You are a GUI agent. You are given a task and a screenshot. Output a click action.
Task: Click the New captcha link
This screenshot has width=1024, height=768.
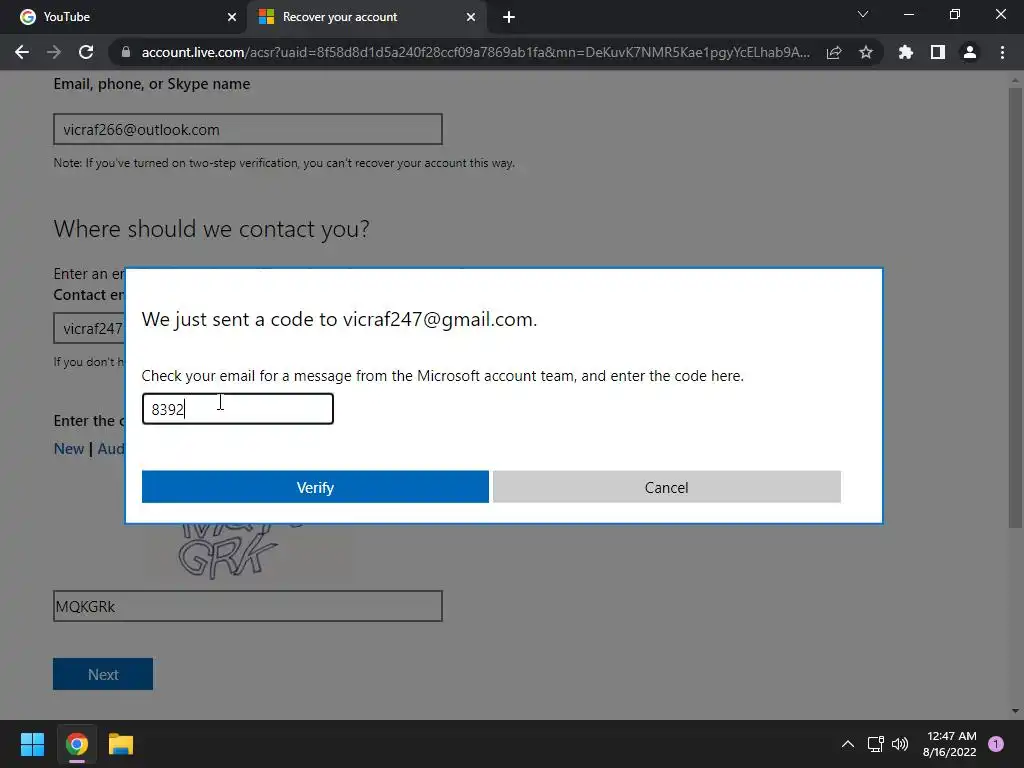(x=69, y=449)
